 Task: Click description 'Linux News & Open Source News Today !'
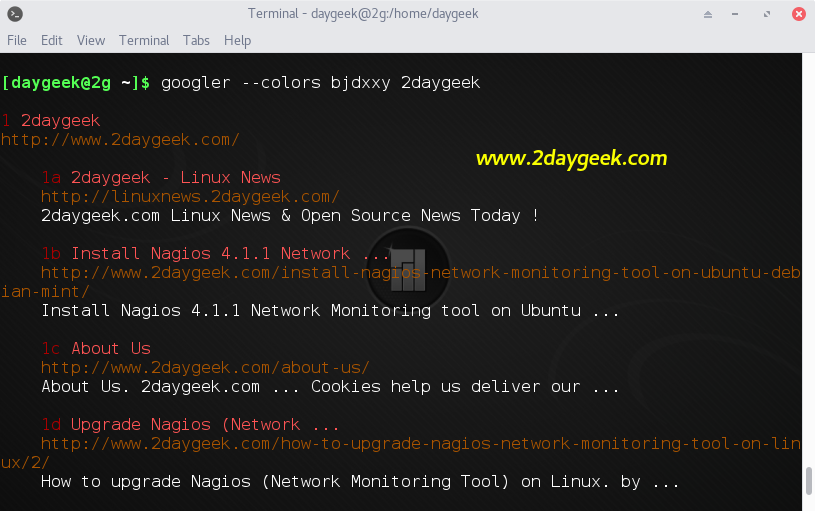click(x=354, y=216)
